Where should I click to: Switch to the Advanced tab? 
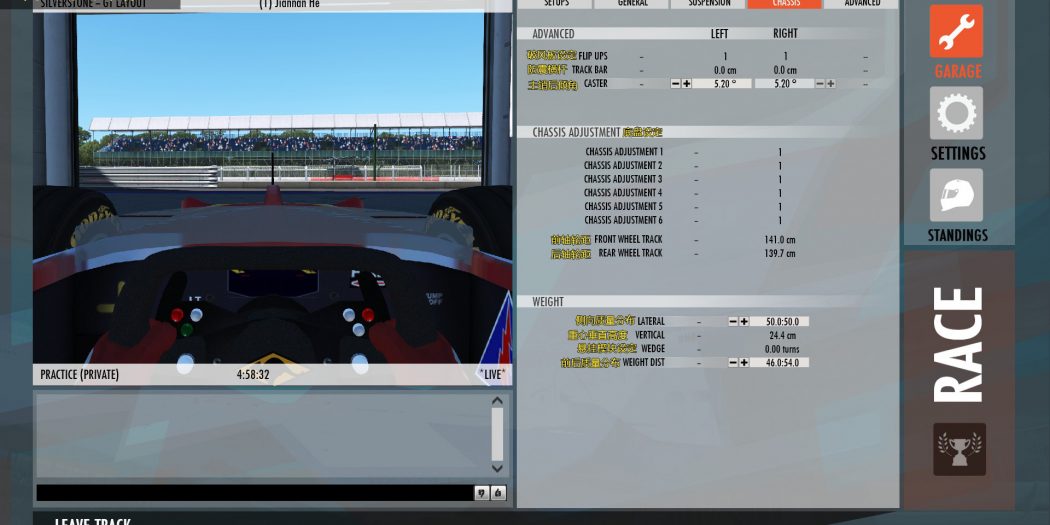(862, 3)
